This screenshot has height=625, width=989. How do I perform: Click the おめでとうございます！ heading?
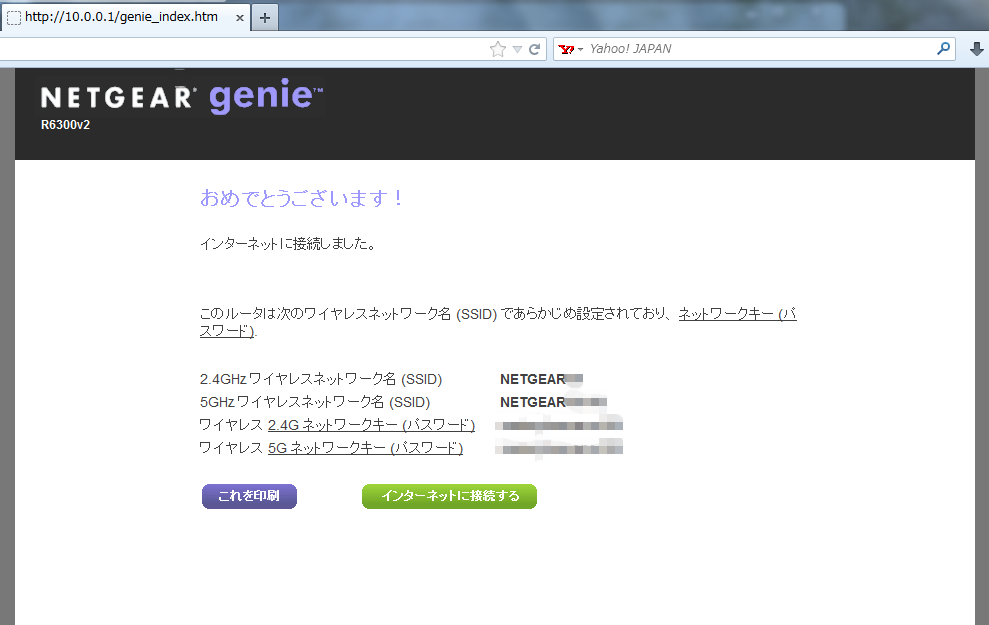pos(301,198)
